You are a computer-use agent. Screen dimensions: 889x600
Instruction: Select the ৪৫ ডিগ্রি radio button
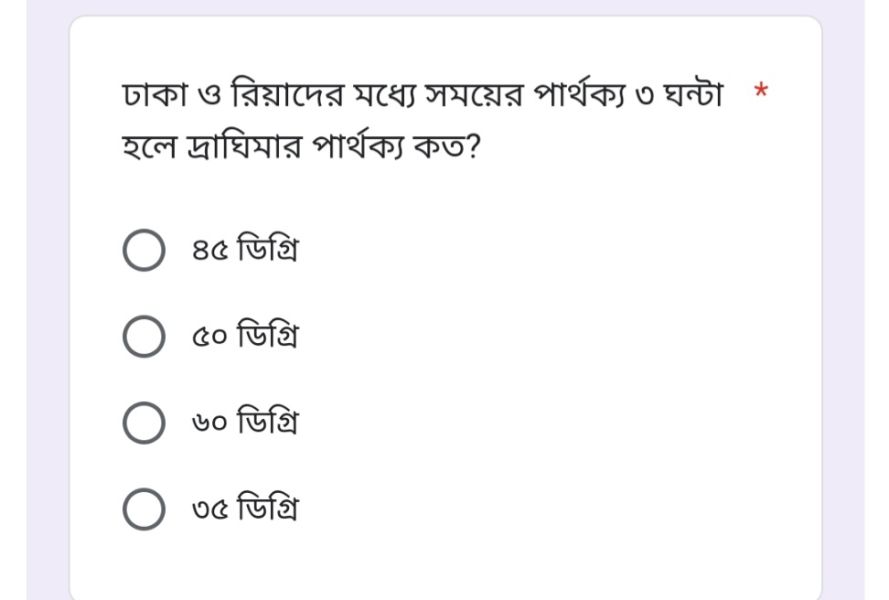144,251
